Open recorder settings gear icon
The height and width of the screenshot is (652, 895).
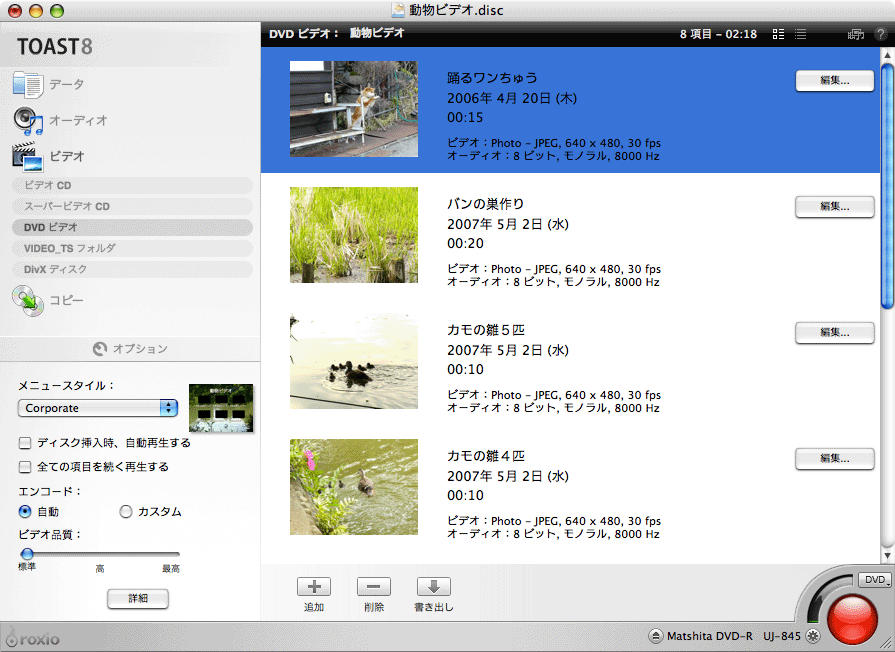[x=812, y=636]
